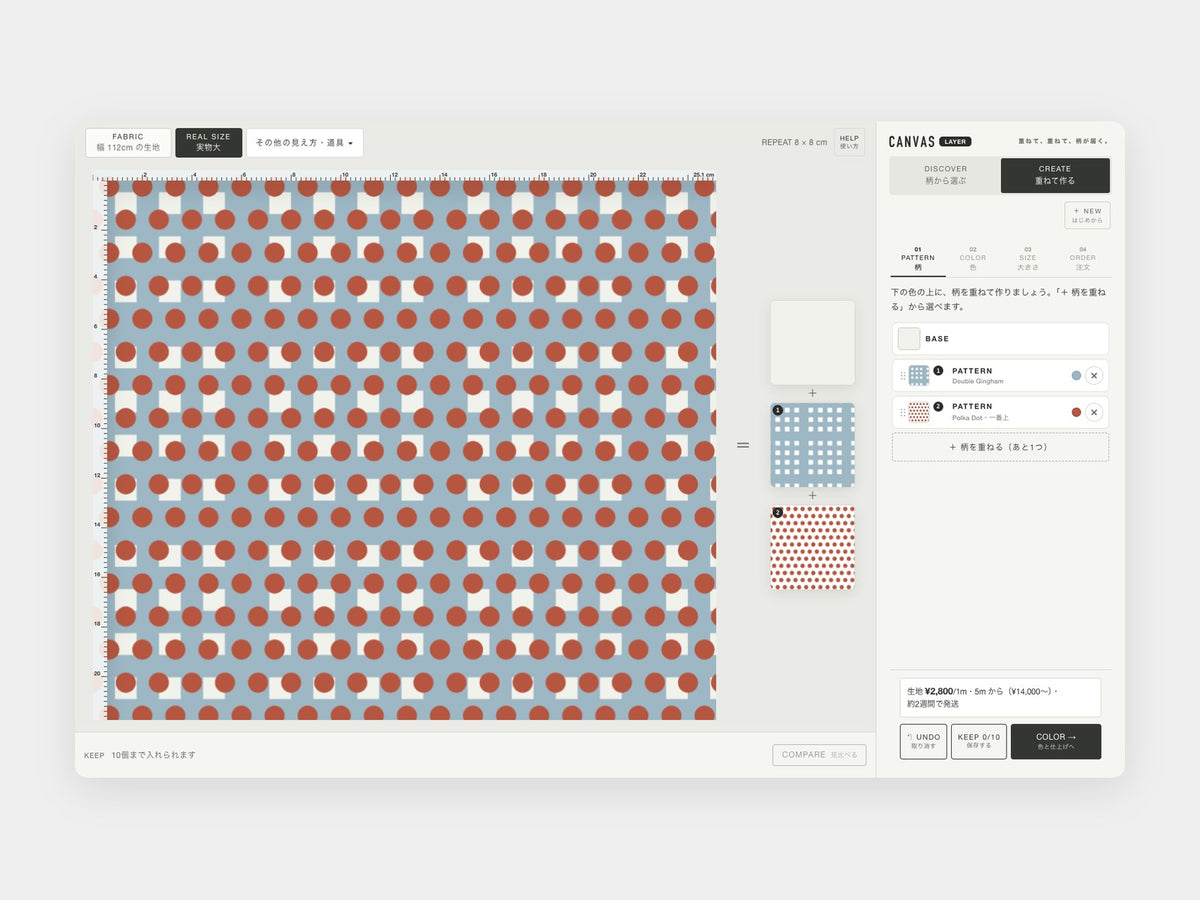Go to the 03 SIZE step tab
This screenshot has height=900, width=1200.
1028,259
